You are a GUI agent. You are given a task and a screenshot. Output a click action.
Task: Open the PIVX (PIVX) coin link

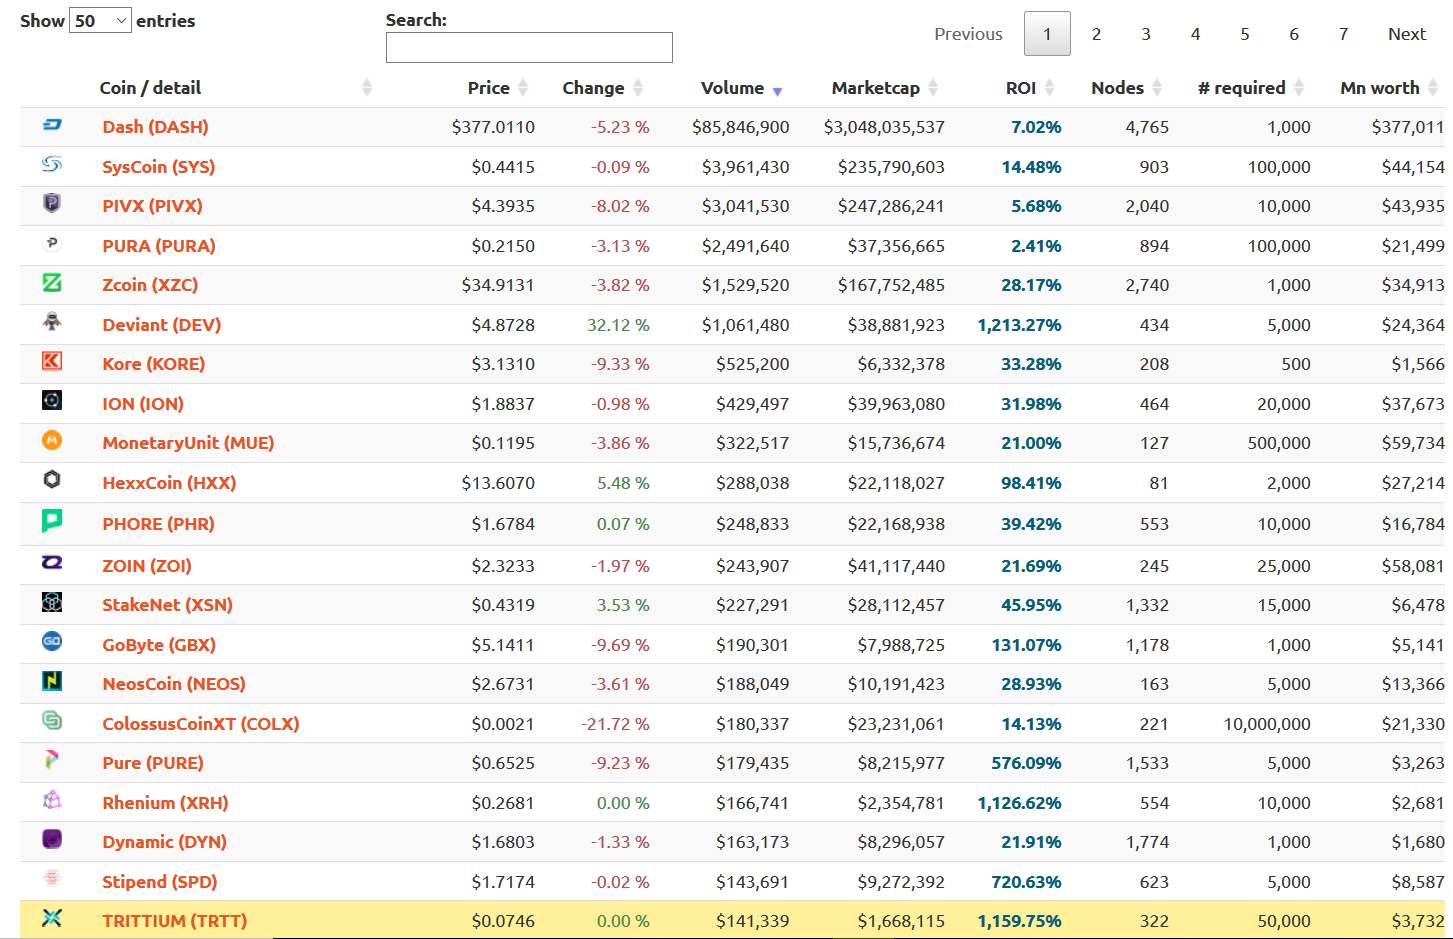point(152,206)
